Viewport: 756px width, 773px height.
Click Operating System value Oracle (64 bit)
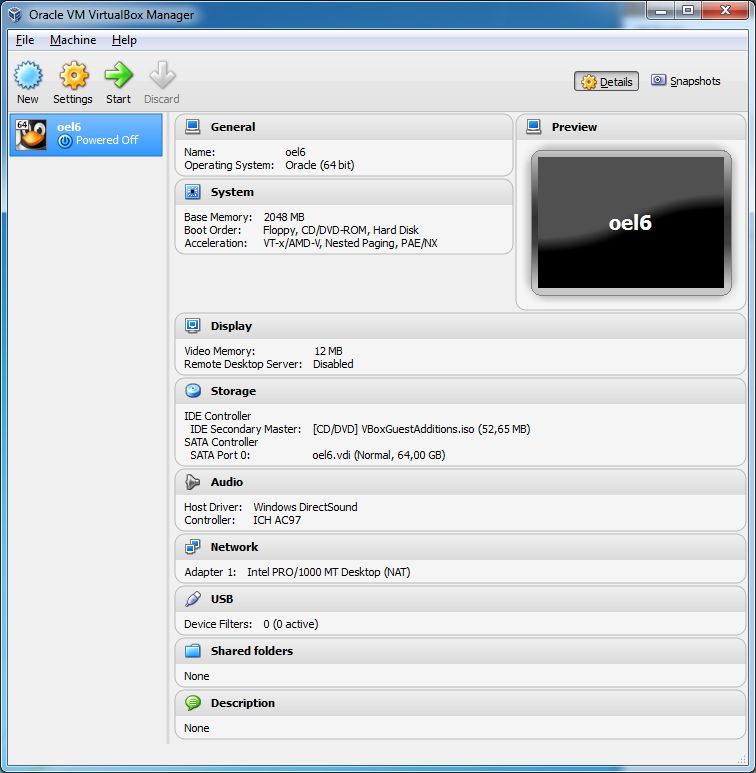pos(319,165)
